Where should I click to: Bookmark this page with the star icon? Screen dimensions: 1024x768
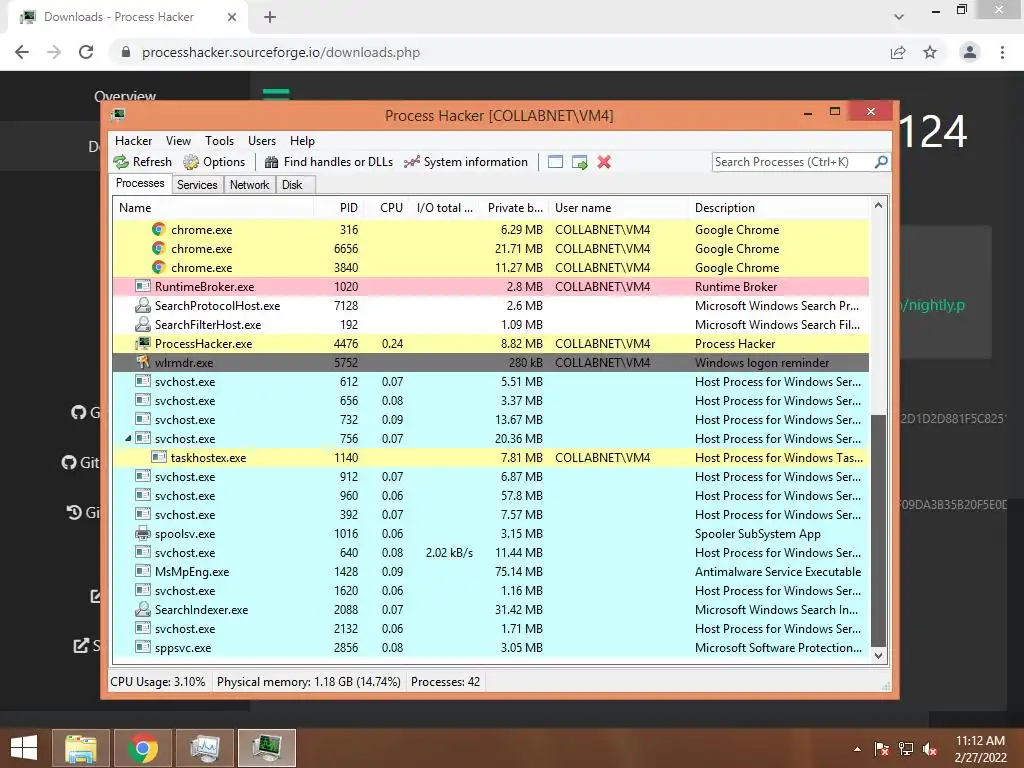pyautogui.click(x=930, y=52)
